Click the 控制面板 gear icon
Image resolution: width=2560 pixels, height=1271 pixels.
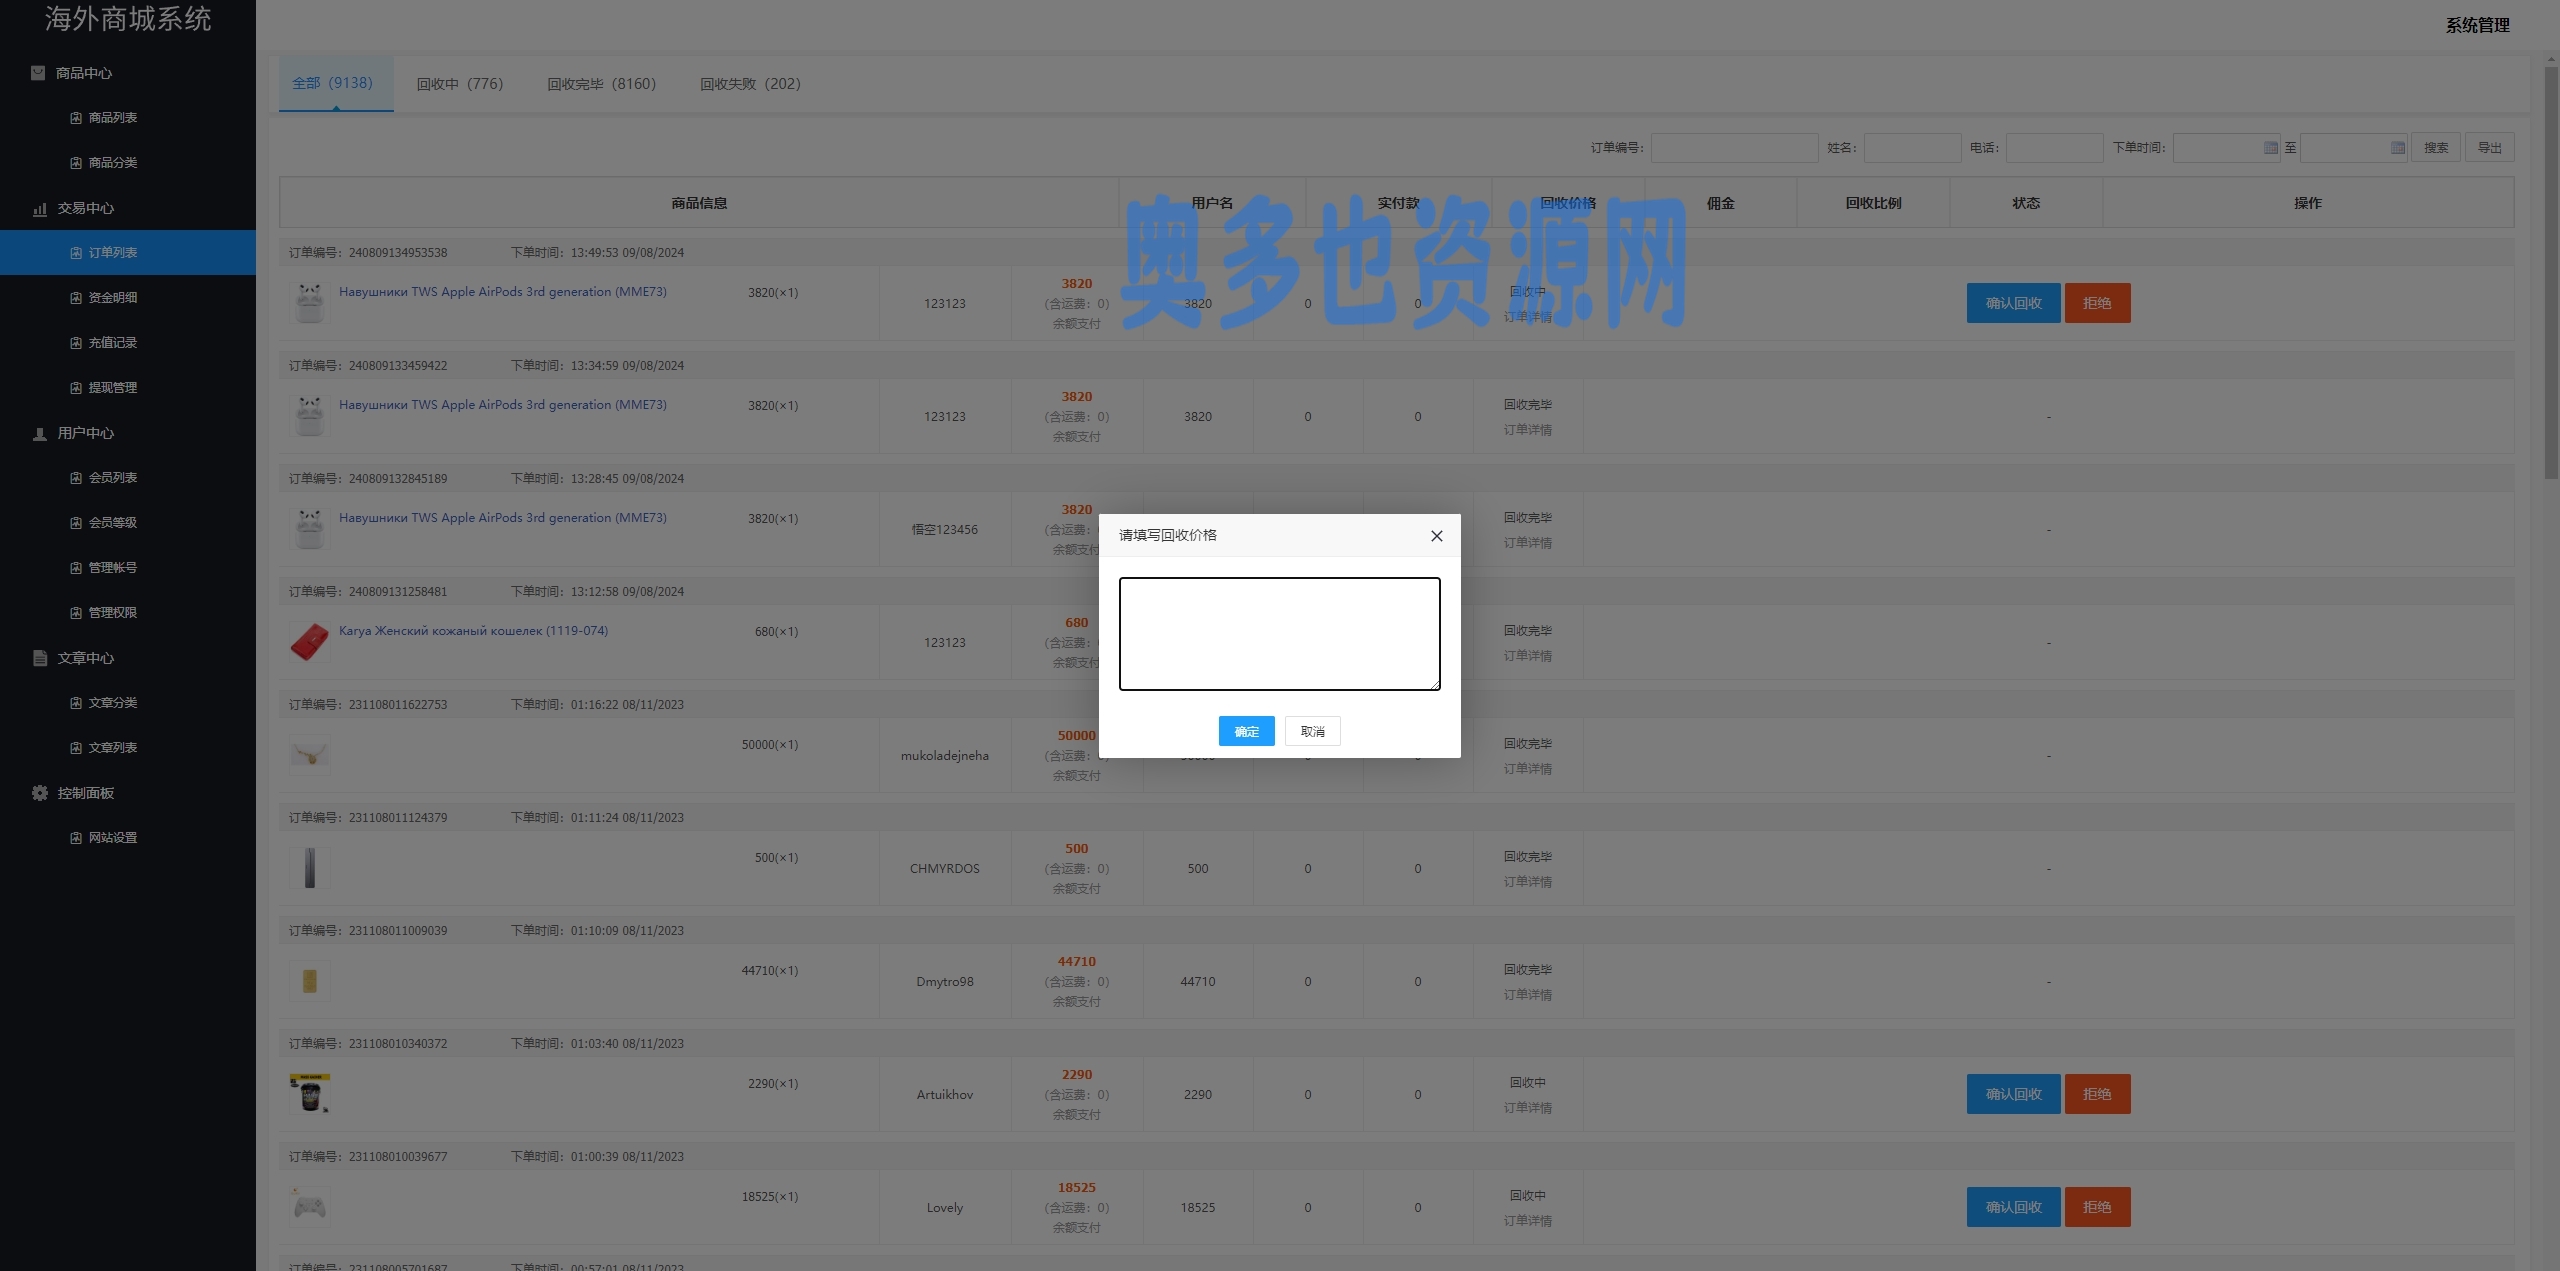coord(40,793)
